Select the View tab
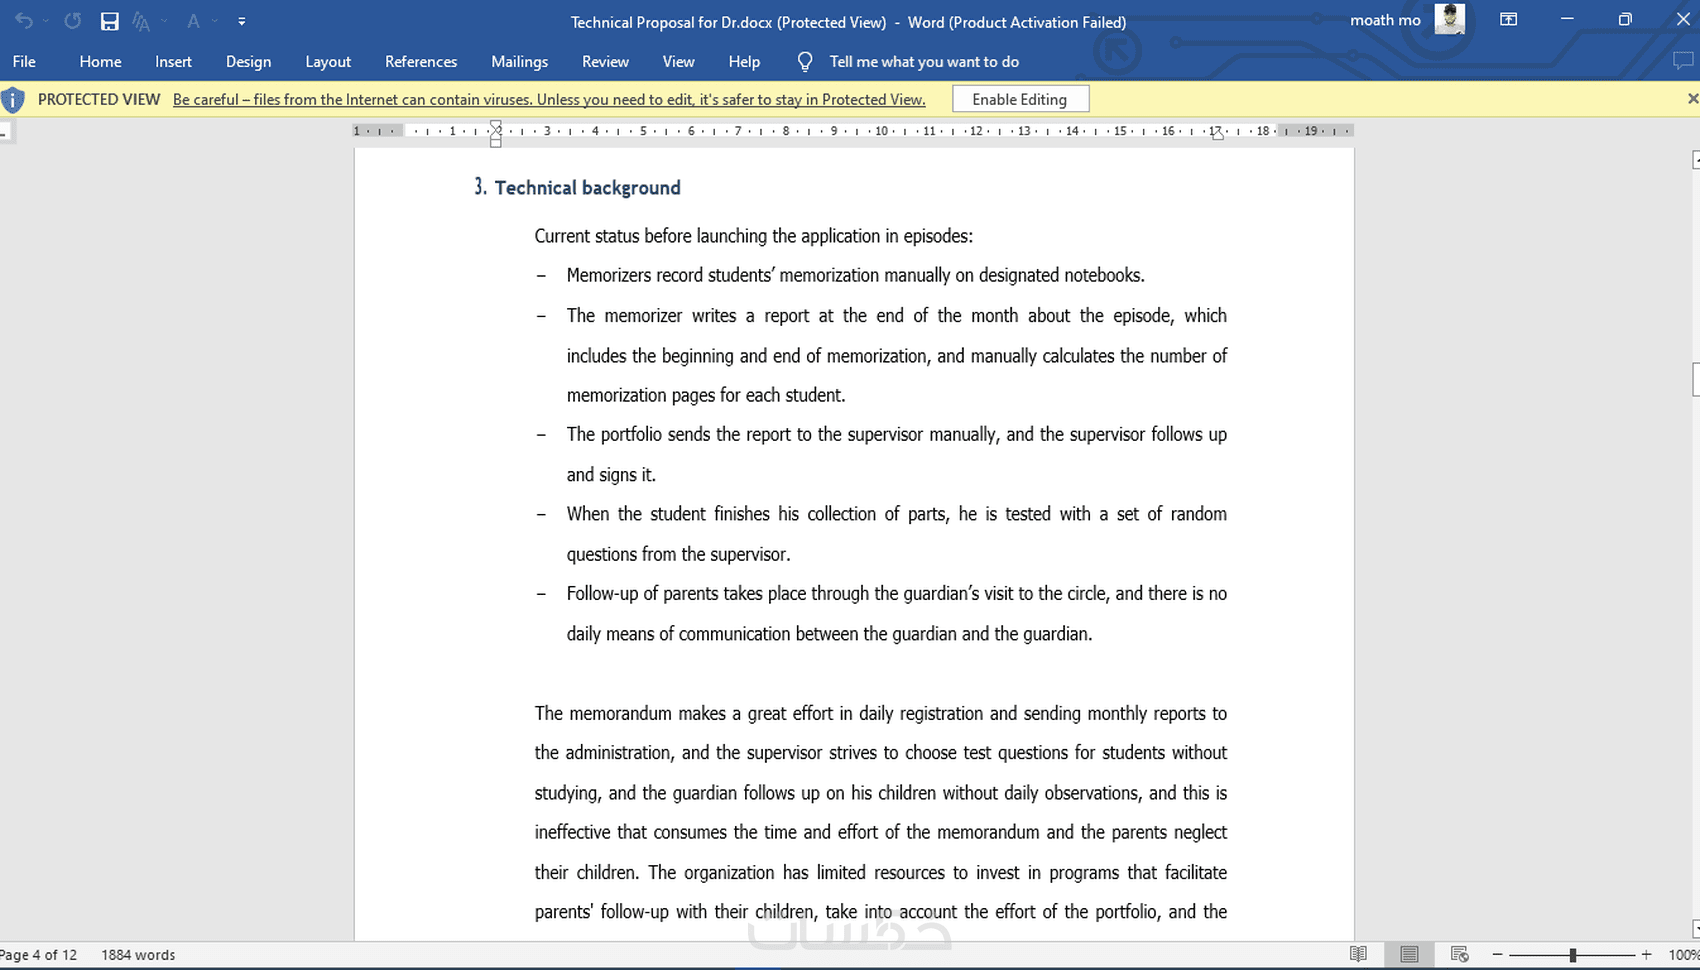The width and height of the screenshot is (1700, 970). coord(678,62)
